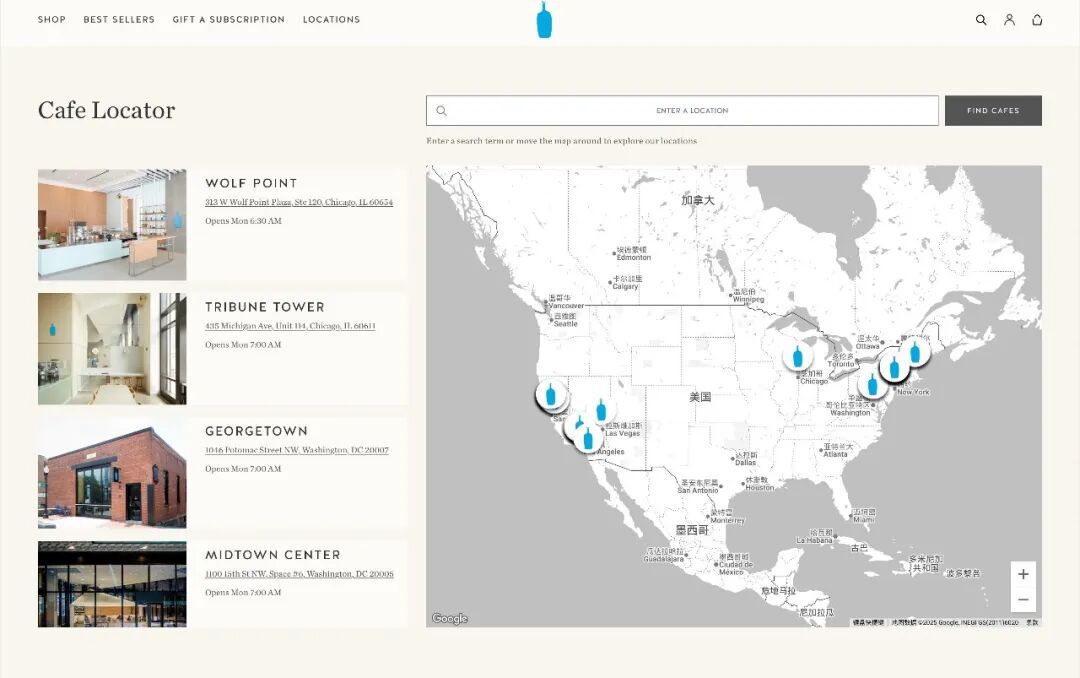This screenshot has height=678, width=1080.
Task: Open the Locations nav link
Action: tap(331, 20)
